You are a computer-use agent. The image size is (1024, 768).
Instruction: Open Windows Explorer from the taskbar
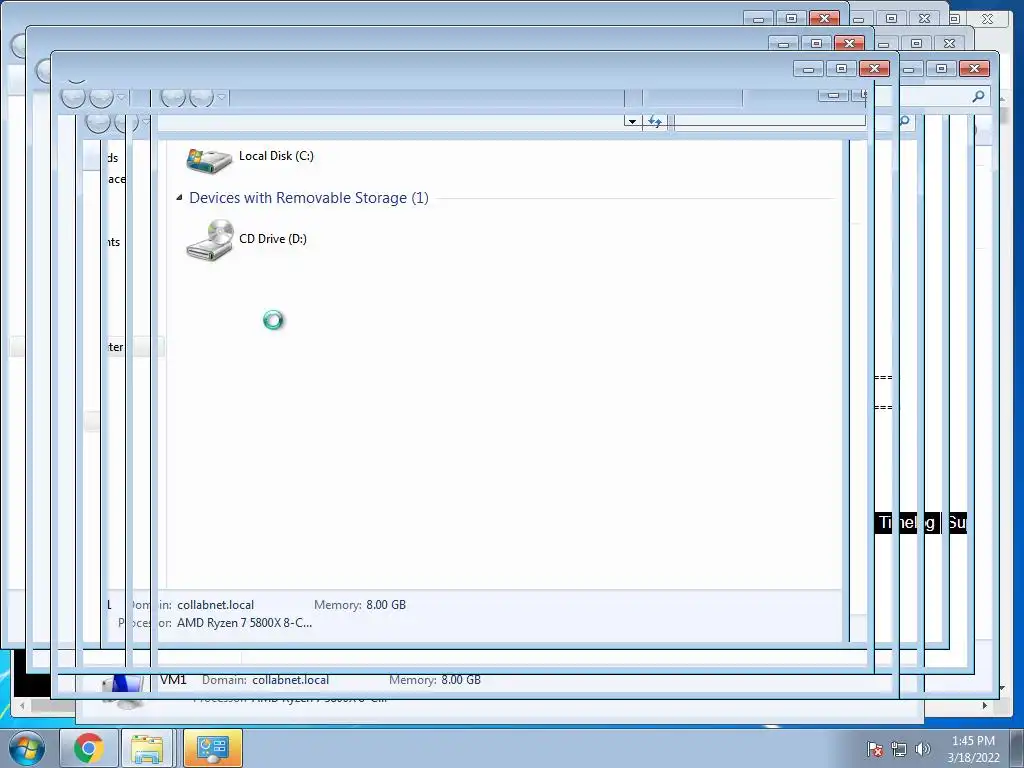(147, 747)
